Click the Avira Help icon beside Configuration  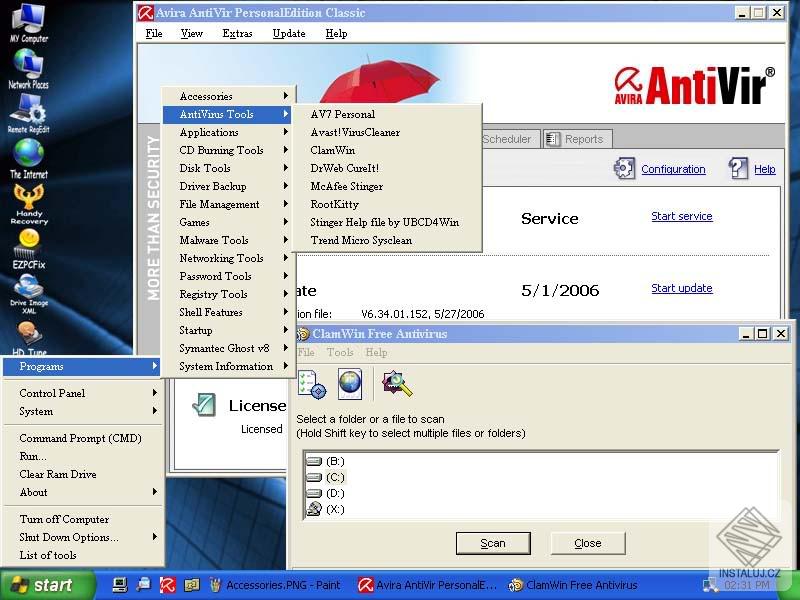point(737,169)
